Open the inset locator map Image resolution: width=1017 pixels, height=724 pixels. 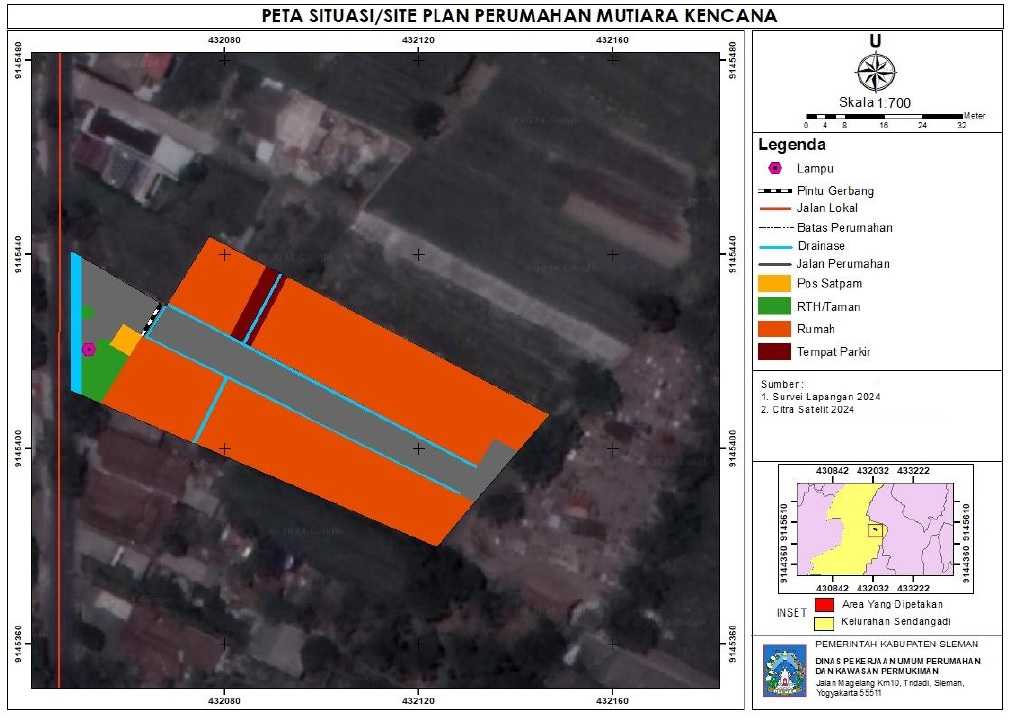coord(876,529)
